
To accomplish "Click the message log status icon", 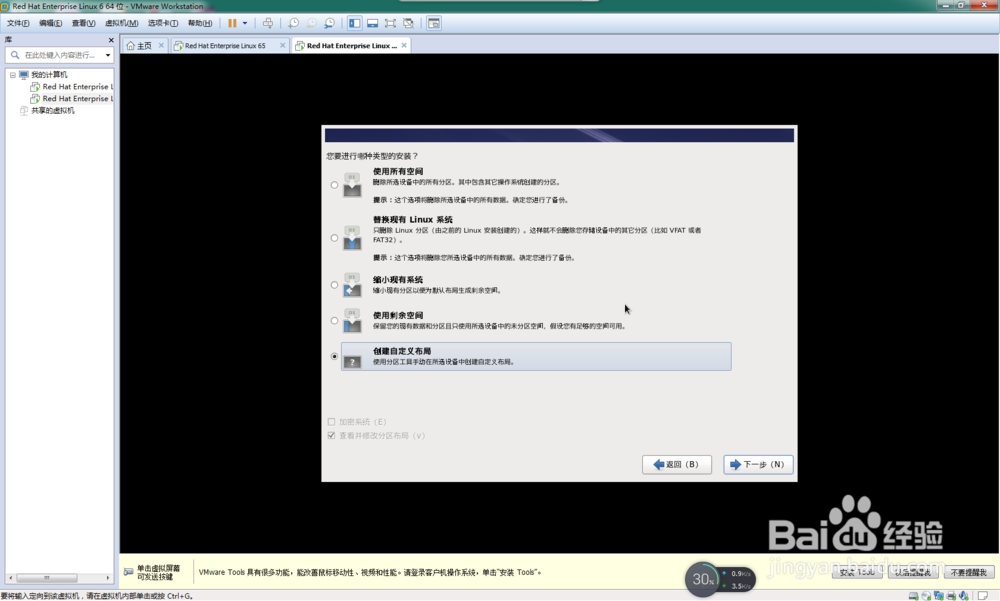I will coord(983,596).
